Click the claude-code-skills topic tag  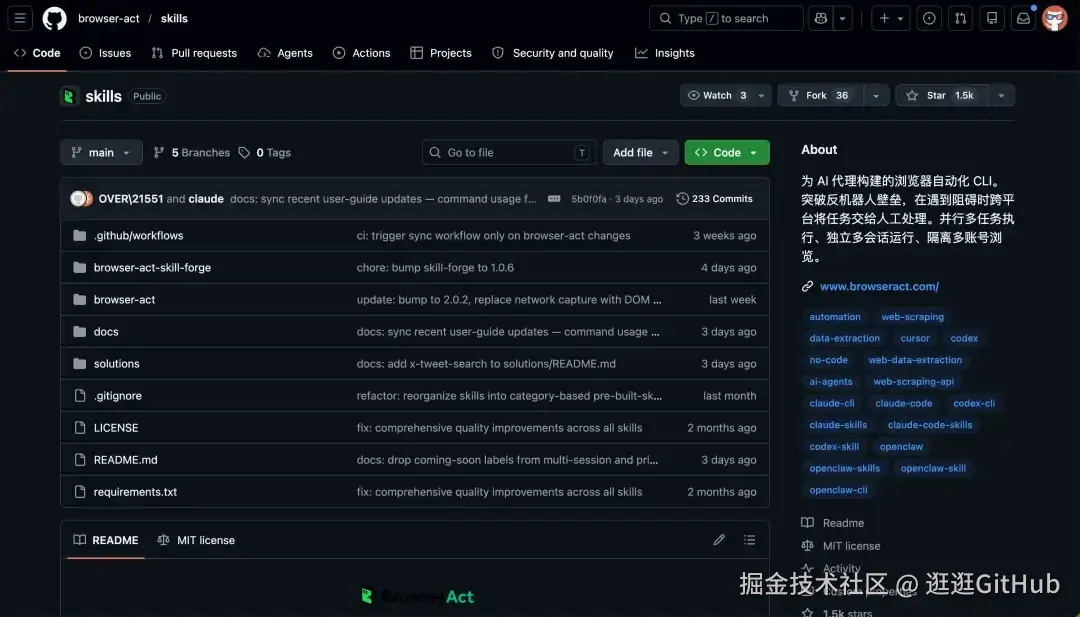tap(930, 425)
